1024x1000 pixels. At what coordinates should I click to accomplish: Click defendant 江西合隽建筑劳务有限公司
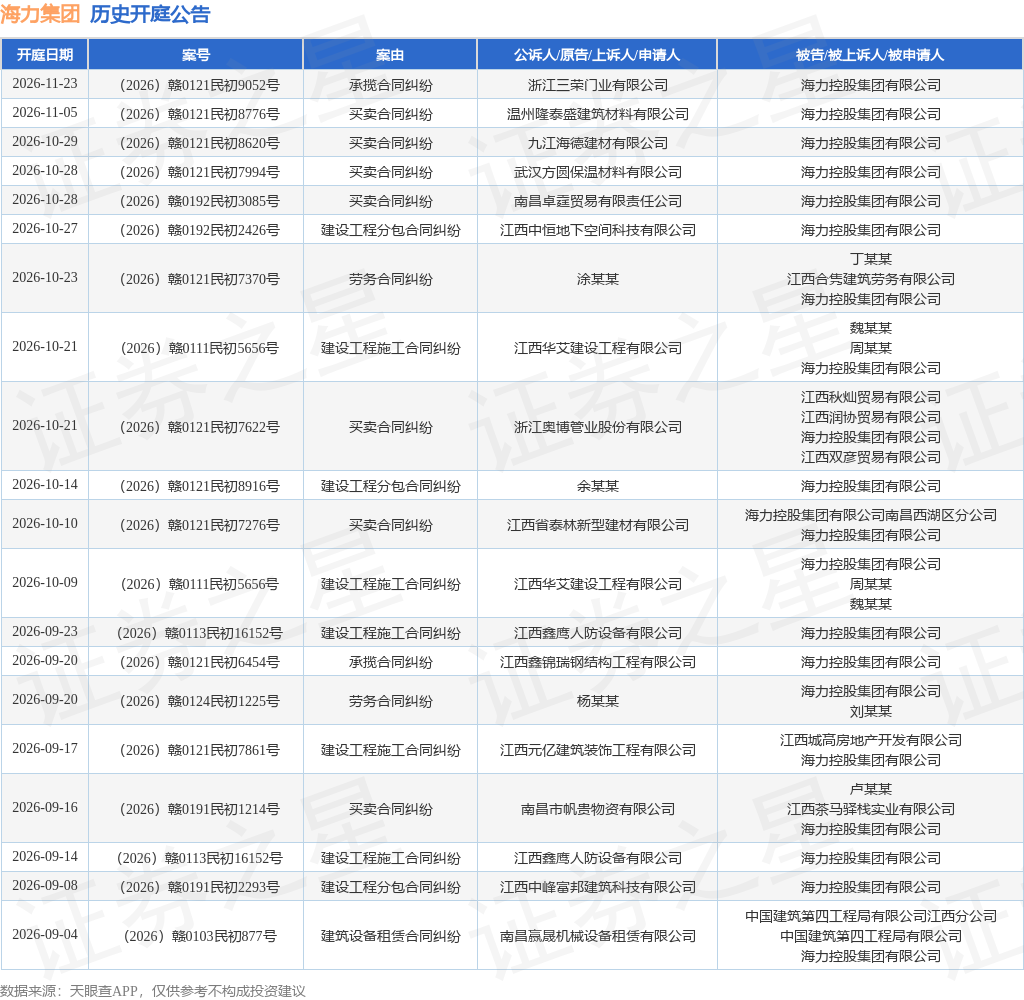[x=871, y=279]
